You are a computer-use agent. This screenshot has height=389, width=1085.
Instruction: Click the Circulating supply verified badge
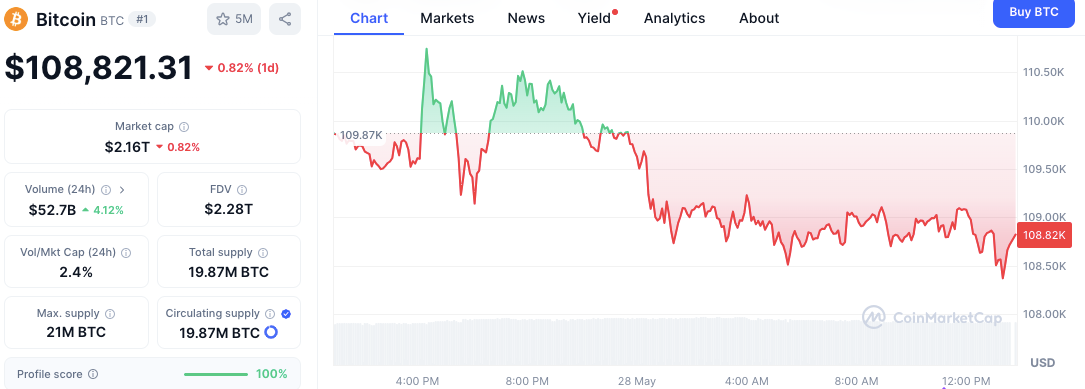(286, 314)
